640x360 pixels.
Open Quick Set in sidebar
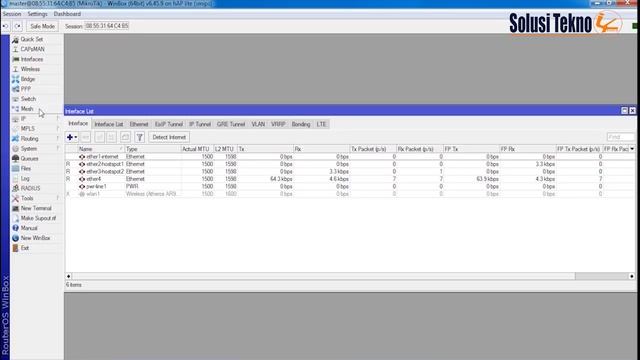click(x=32, y=39)
